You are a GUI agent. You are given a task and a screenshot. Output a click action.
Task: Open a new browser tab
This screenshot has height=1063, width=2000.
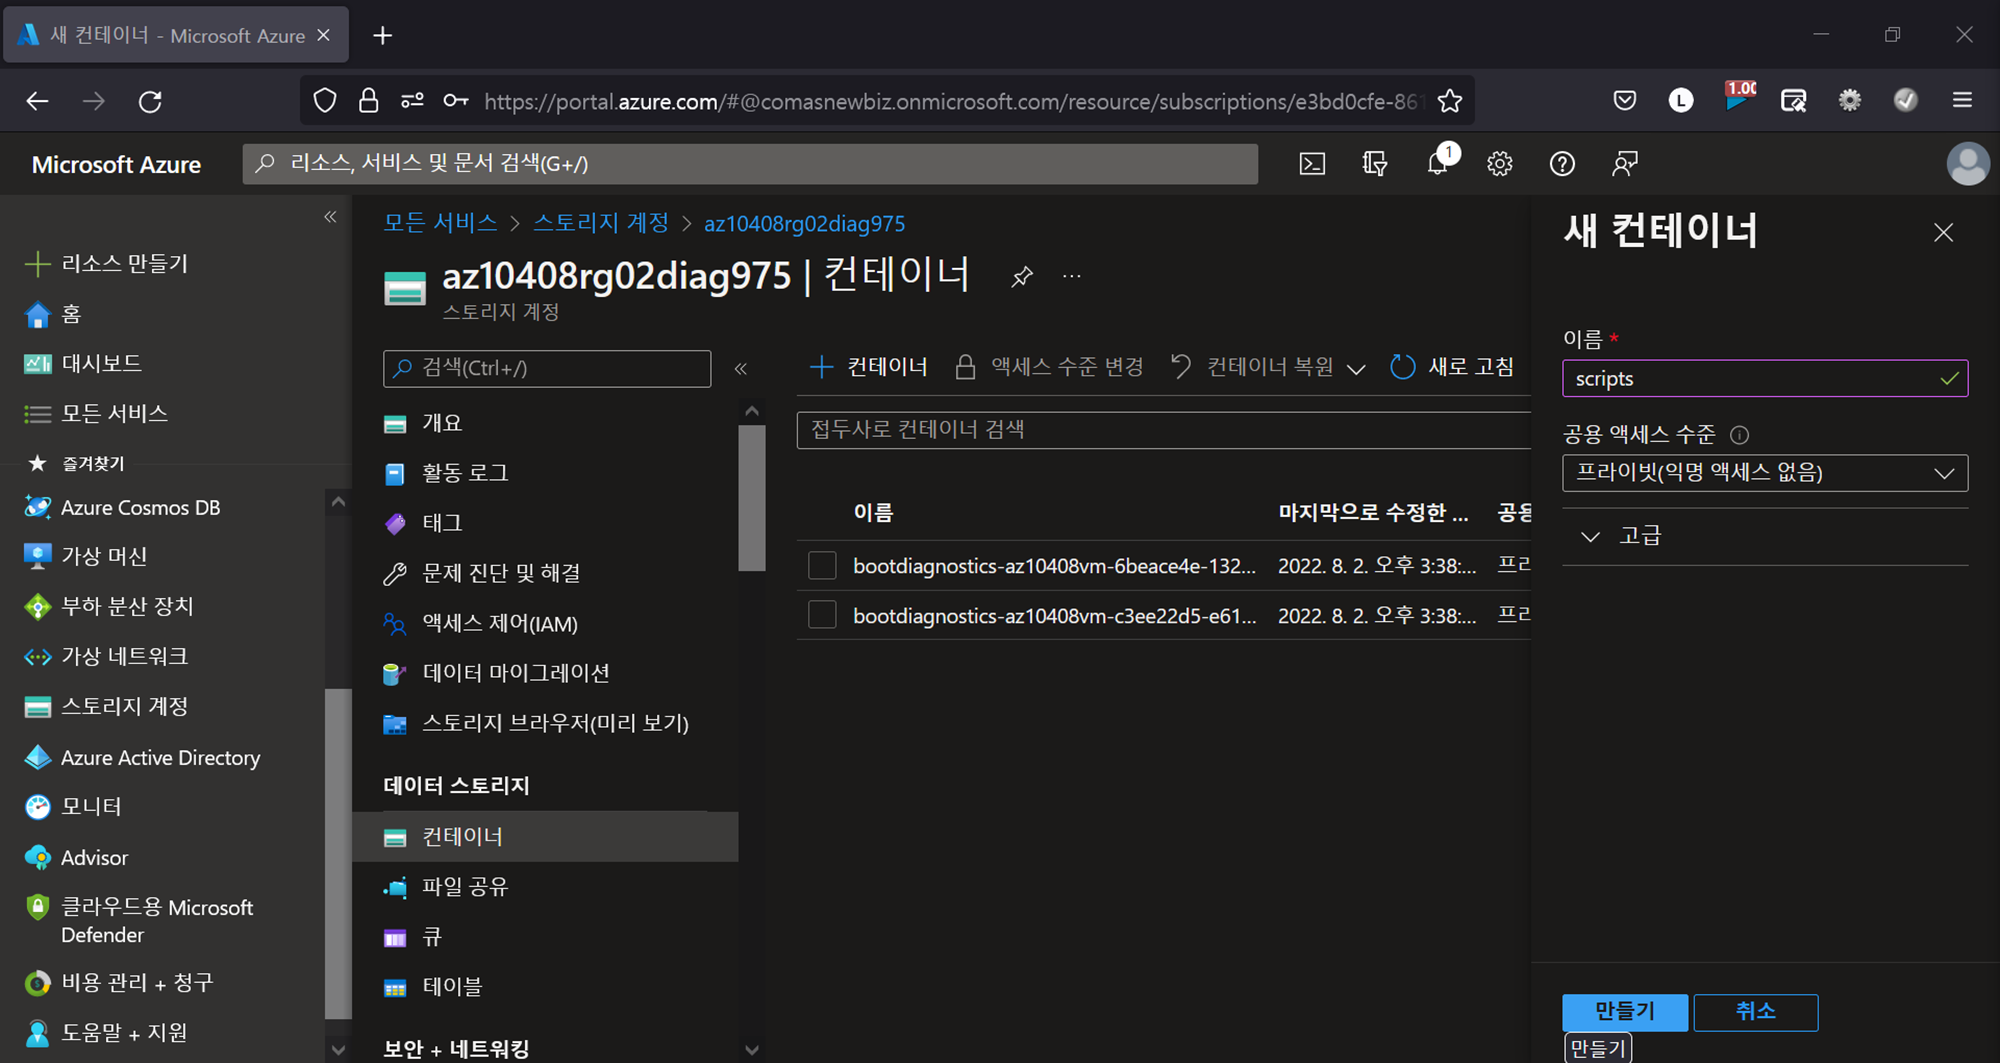coord(382,36)
